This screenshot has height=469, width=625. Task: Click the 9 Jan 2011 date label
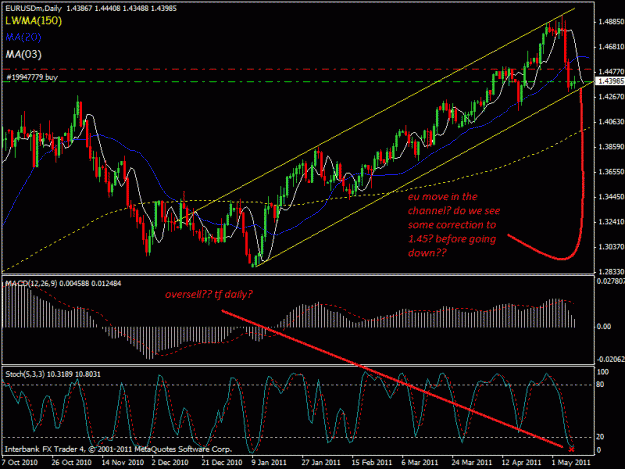click(x=269, y=463)
